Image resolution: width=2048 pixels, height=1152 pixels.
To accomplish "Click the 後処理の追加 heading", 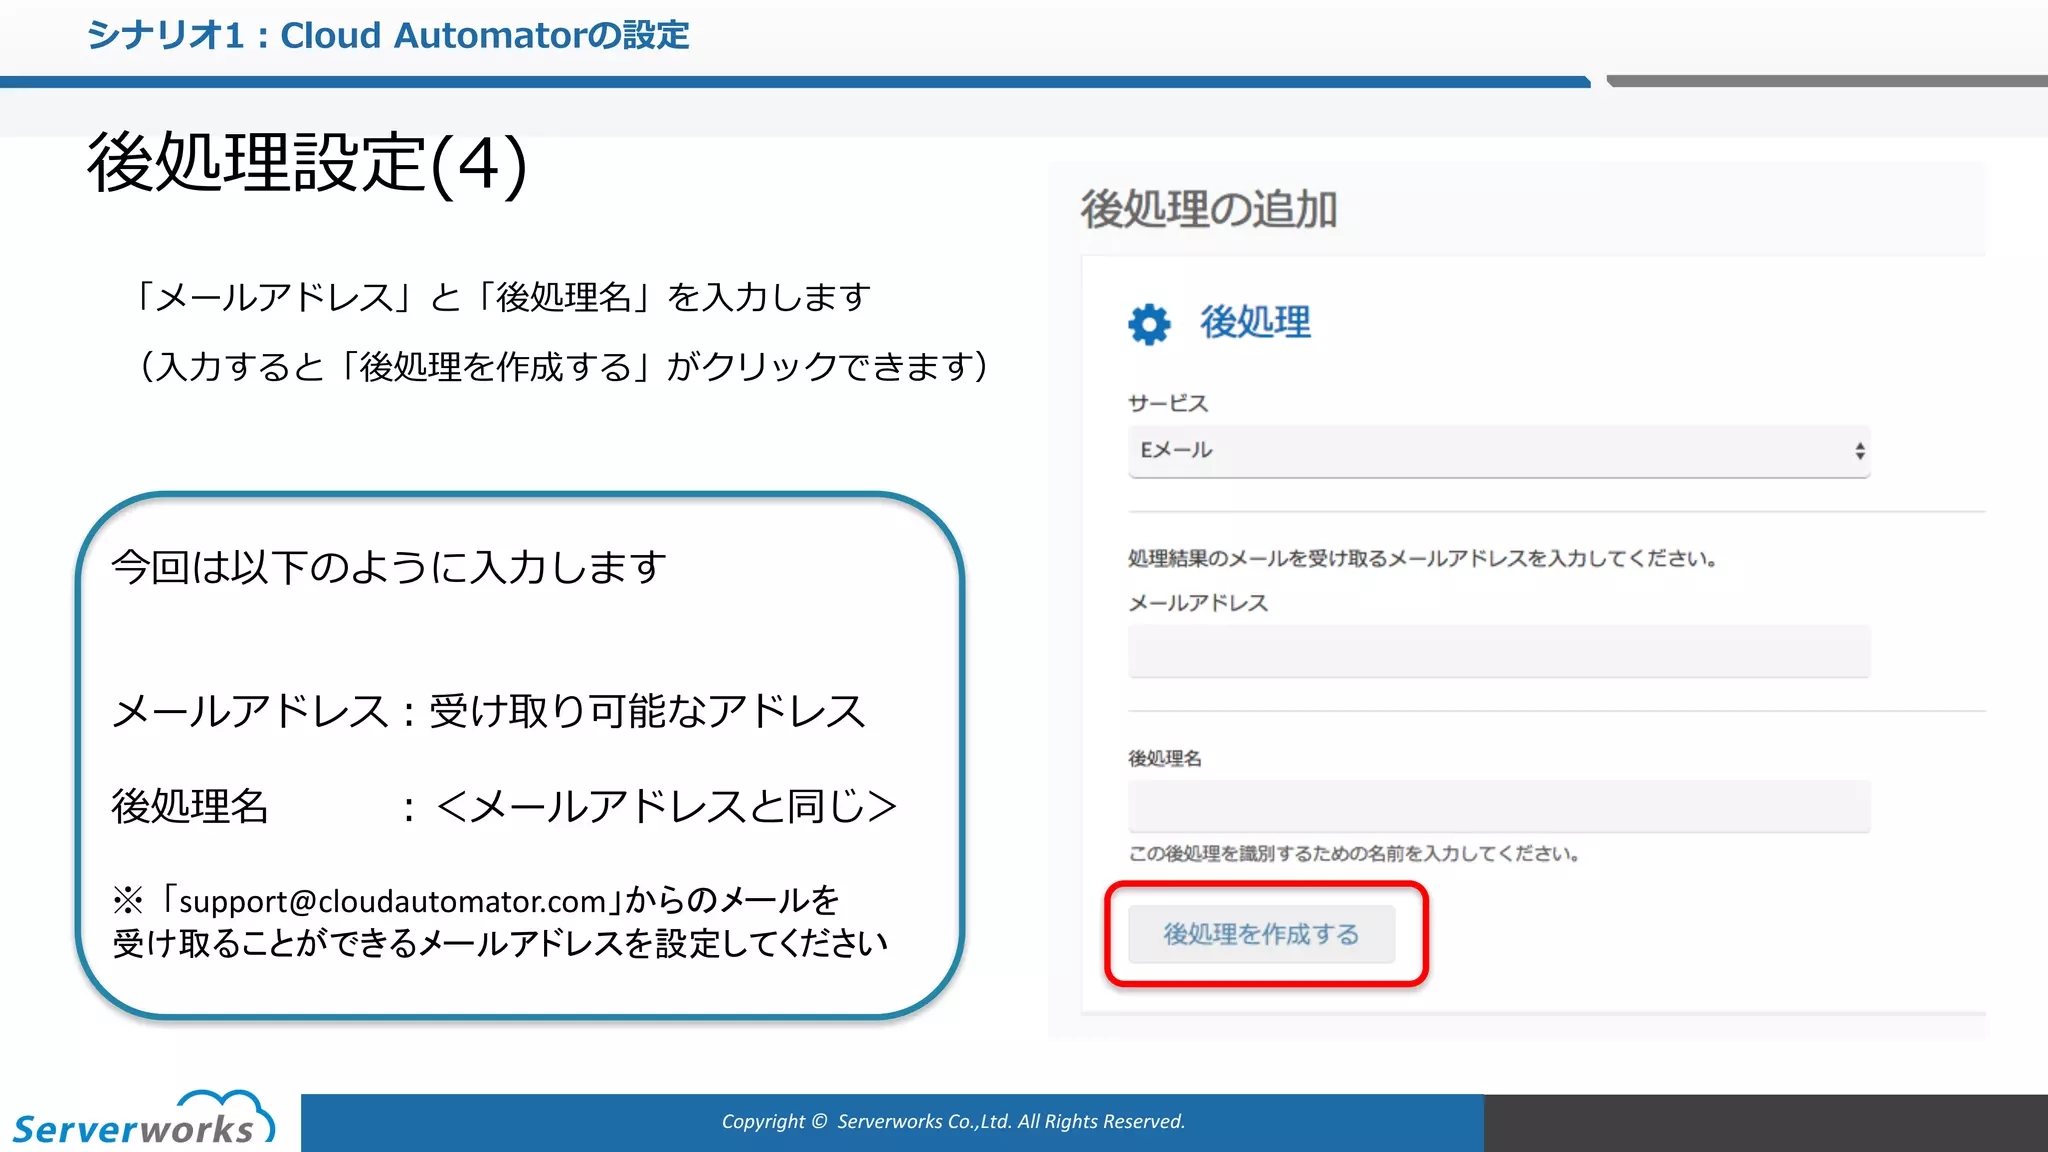I will (x=1209, y=209).
